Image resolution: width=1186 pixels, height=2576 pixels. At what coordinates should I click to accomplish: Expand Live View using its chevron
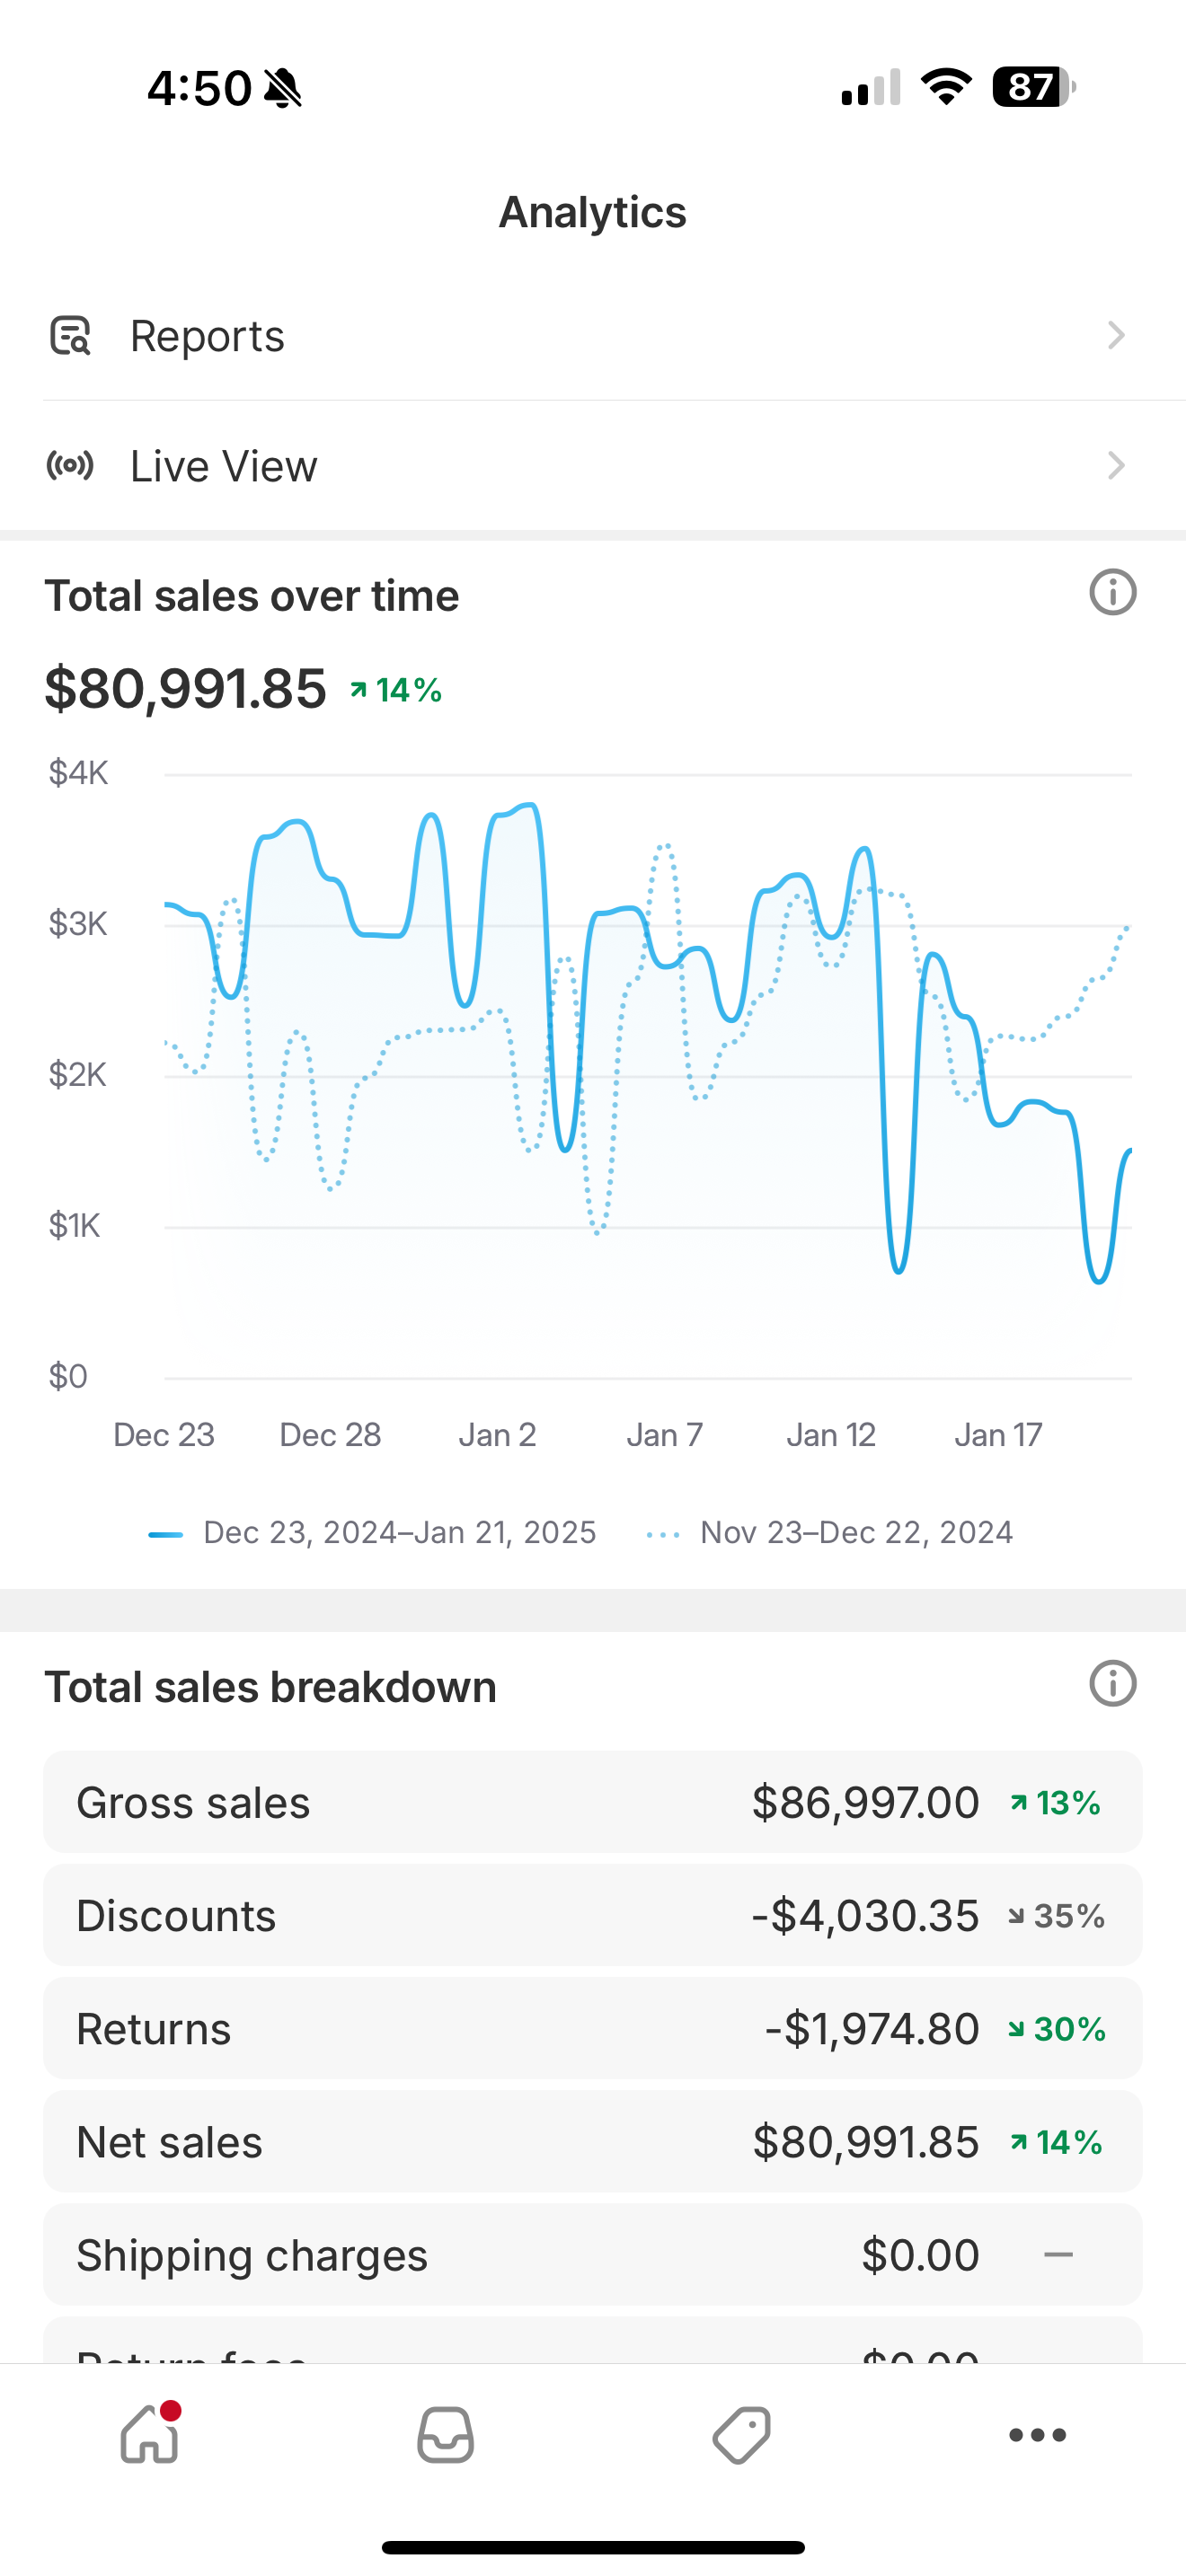(1116, 466)
